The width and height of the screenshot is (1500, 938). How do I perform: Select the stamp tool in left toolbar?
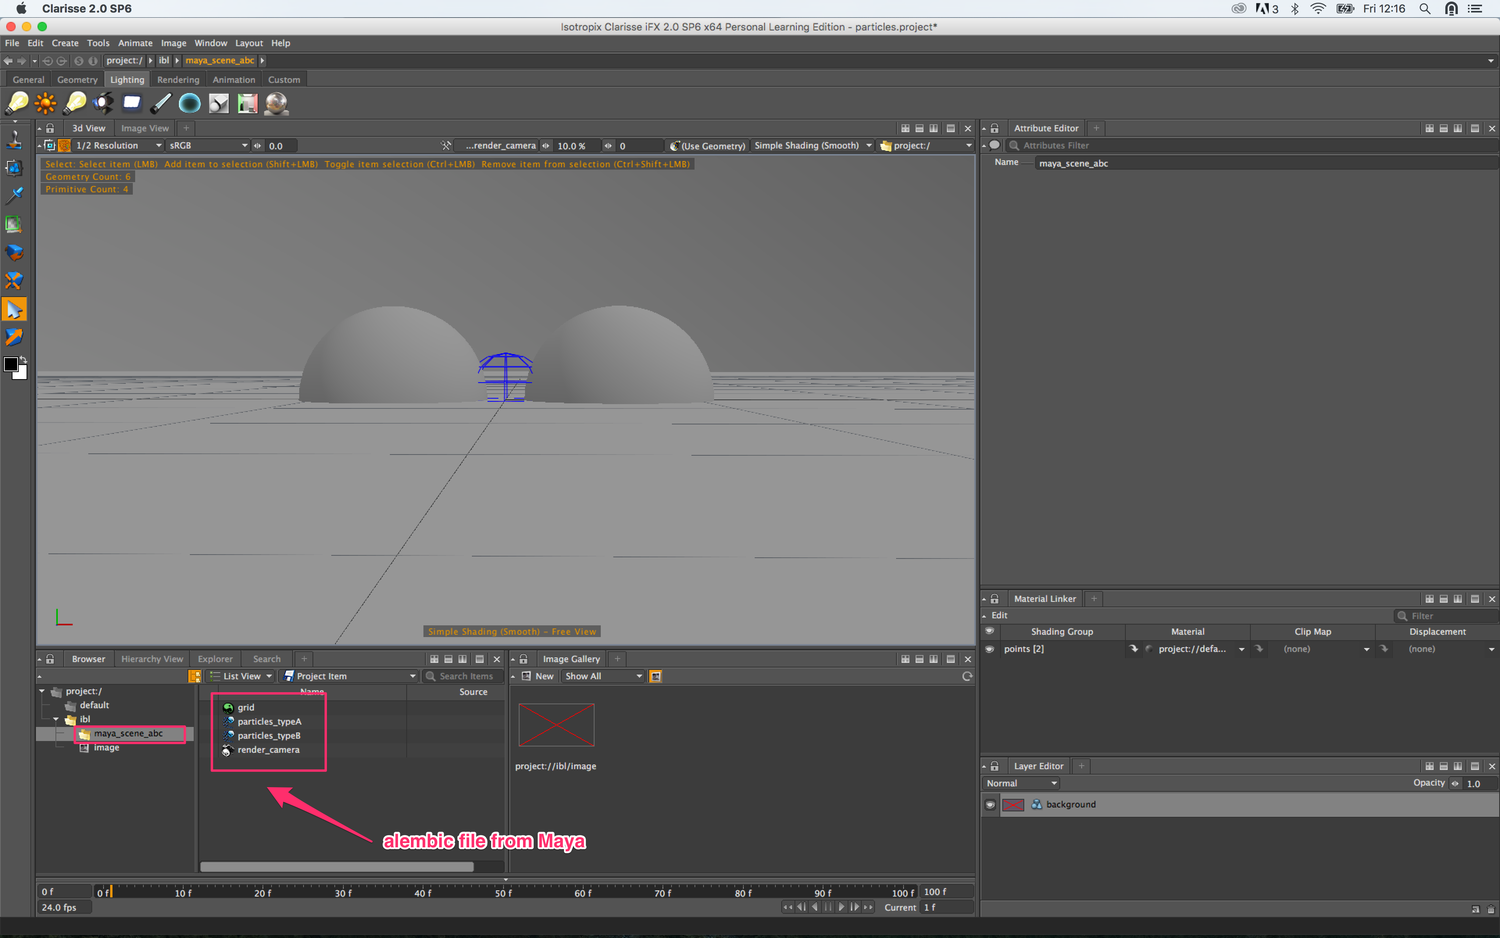tap(14, 140)
